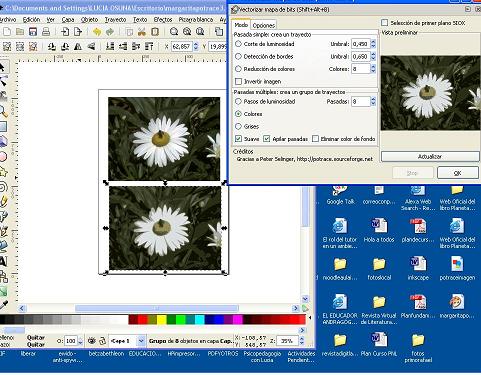Click the luminosidad Umbral 0,450 spinner arrows
Viewport: 481px width, 375px height.
(x=373, y=44)
